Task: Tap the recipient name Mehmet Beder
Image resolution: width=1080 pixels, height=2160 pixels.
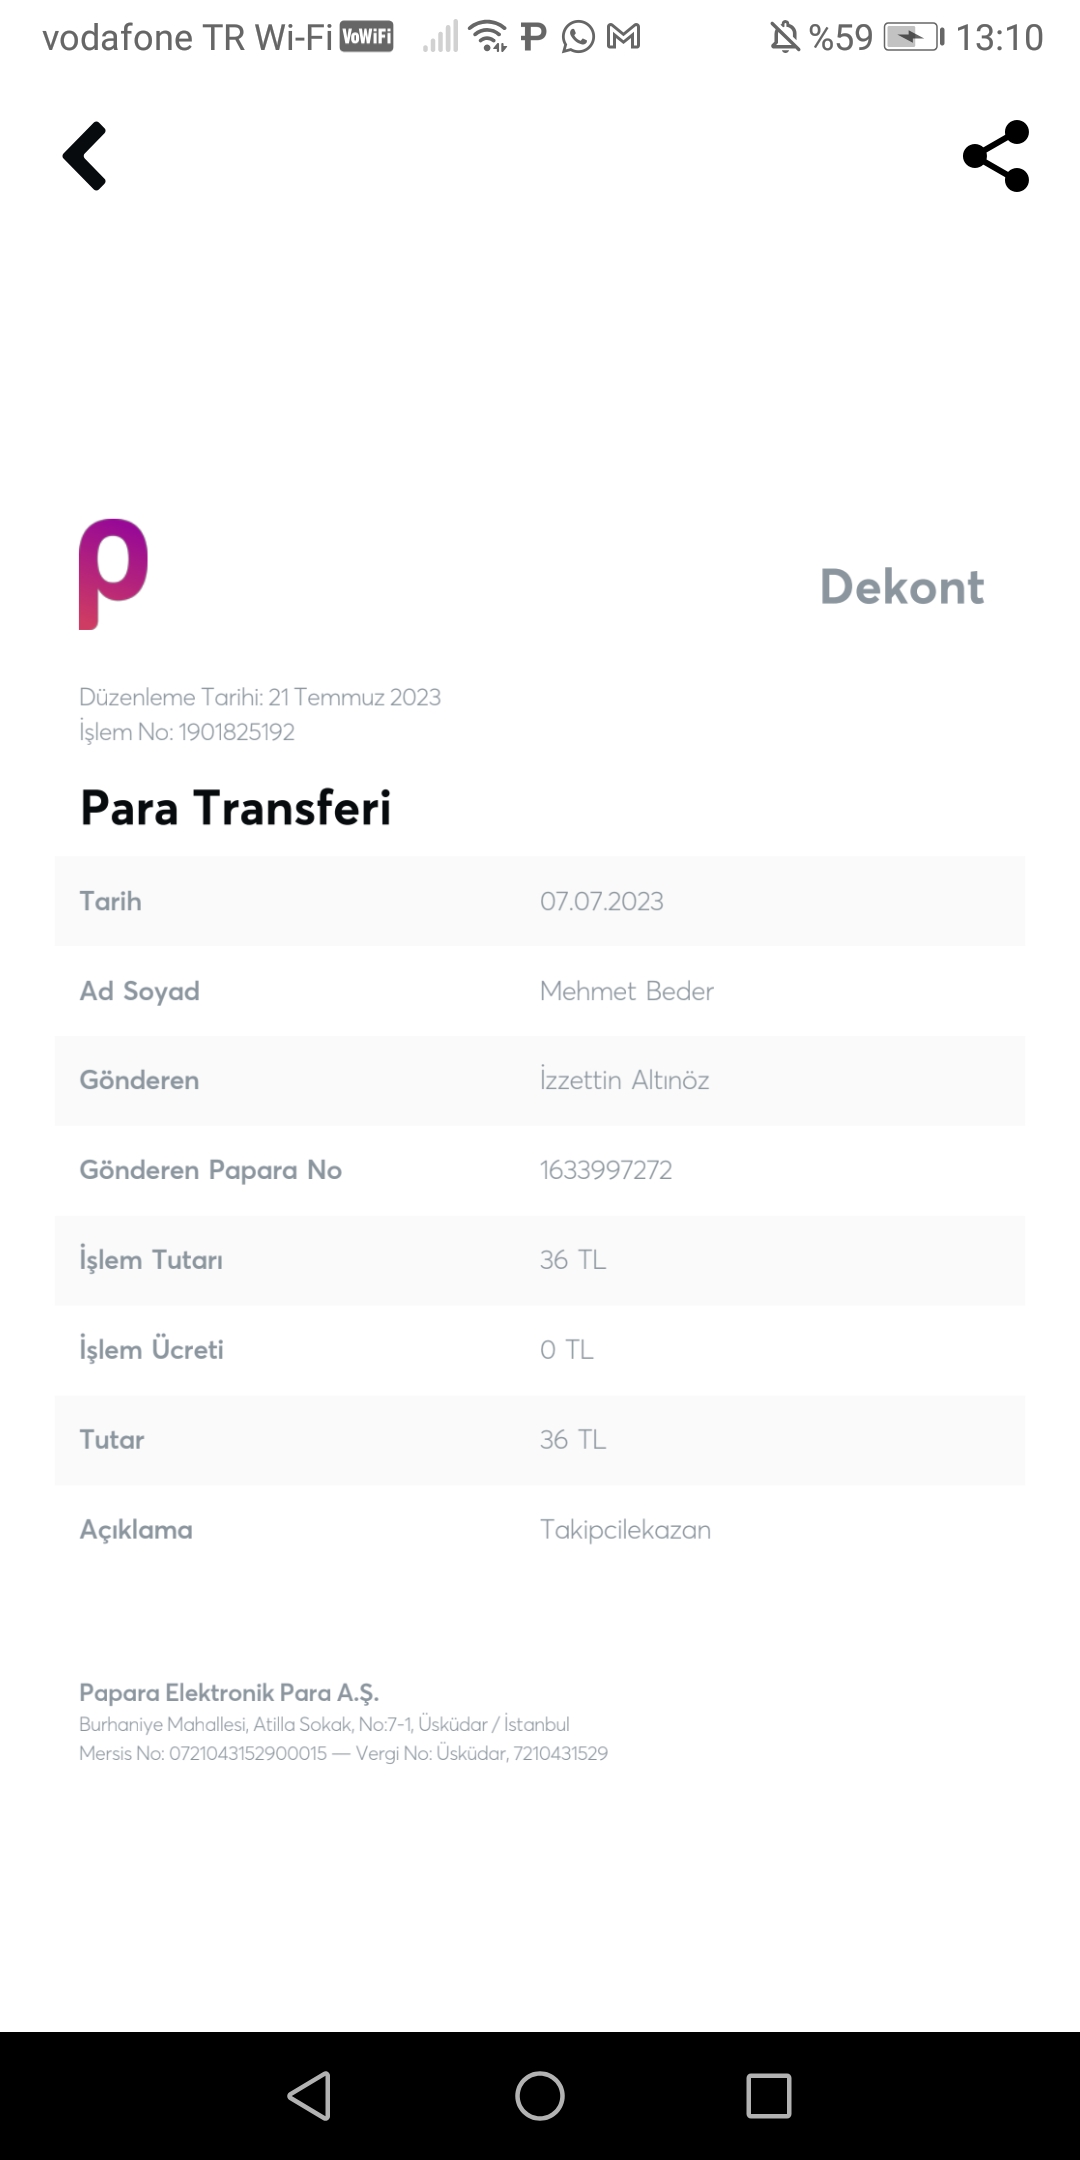Action: point(627,991)
